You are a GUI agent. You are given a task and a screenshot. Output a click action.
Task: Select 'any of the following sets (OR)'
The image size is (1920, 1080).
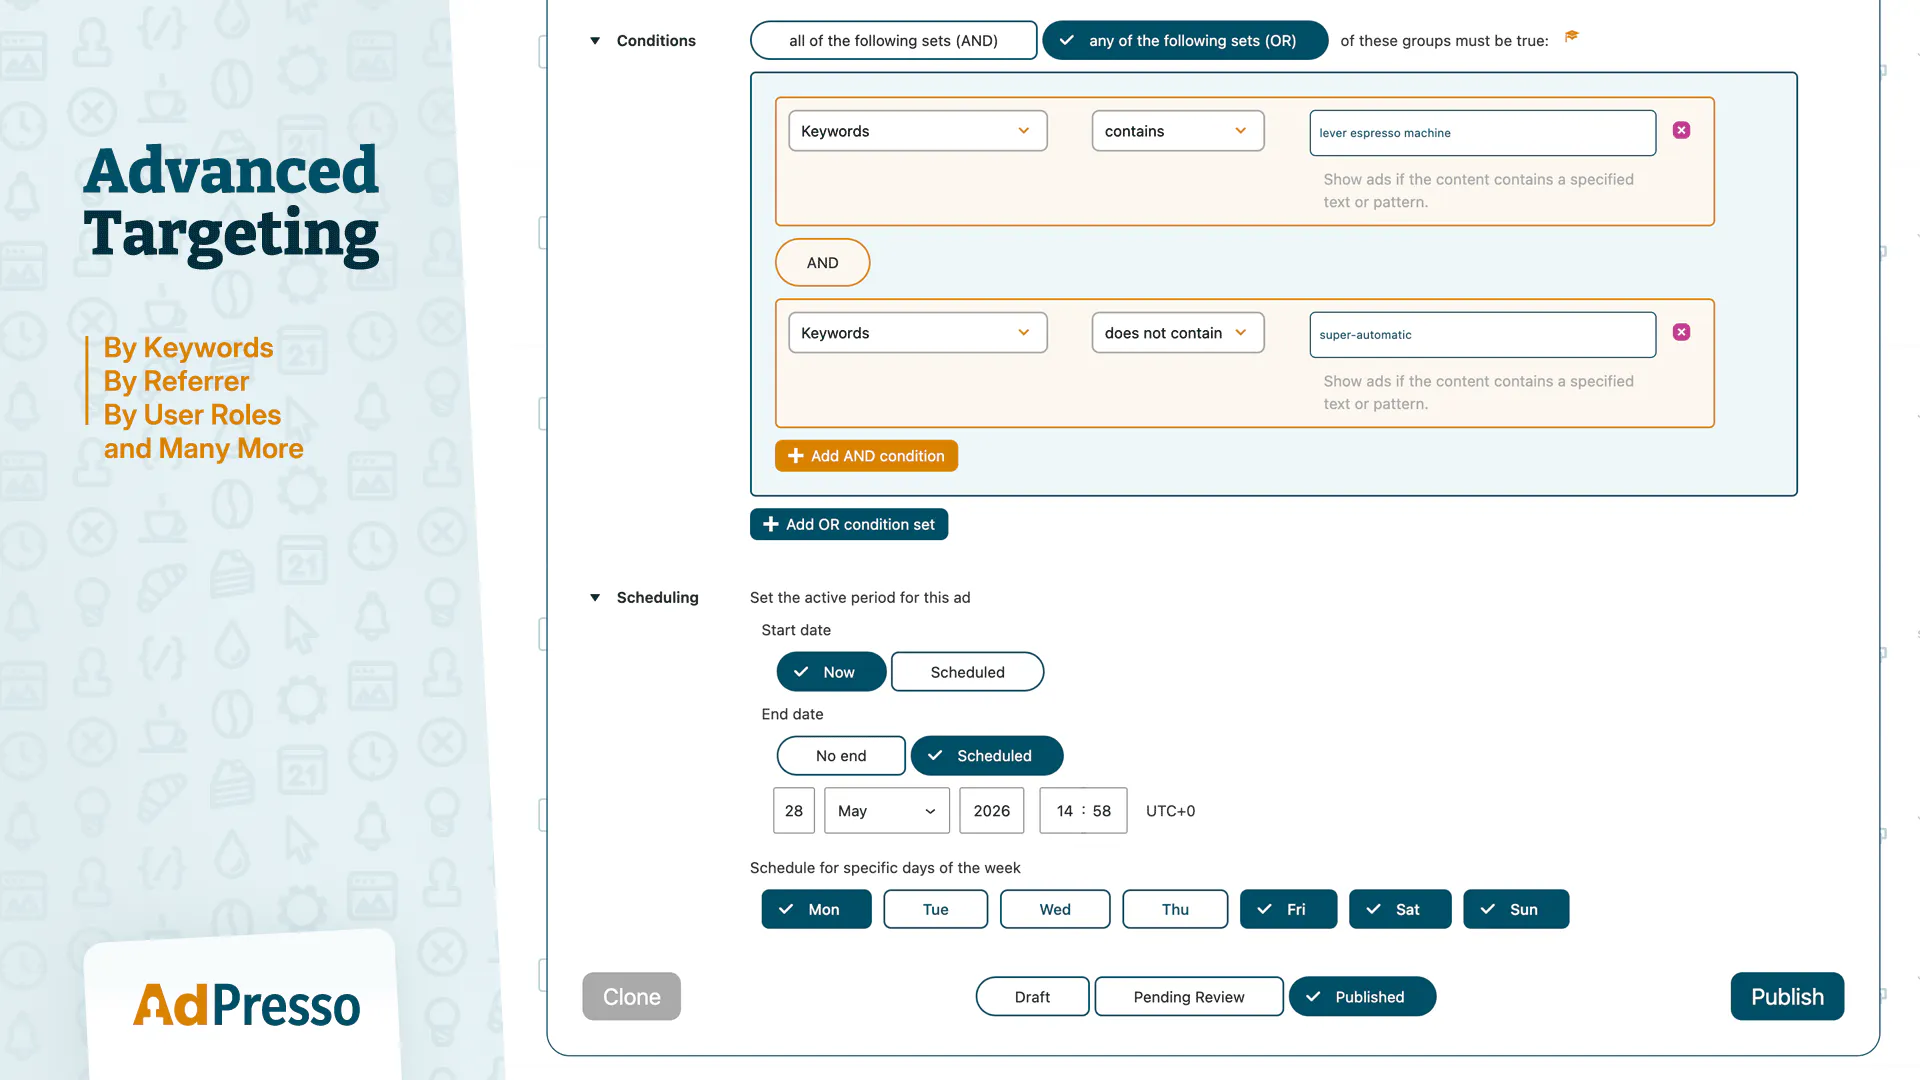(x=1185, y=40)
